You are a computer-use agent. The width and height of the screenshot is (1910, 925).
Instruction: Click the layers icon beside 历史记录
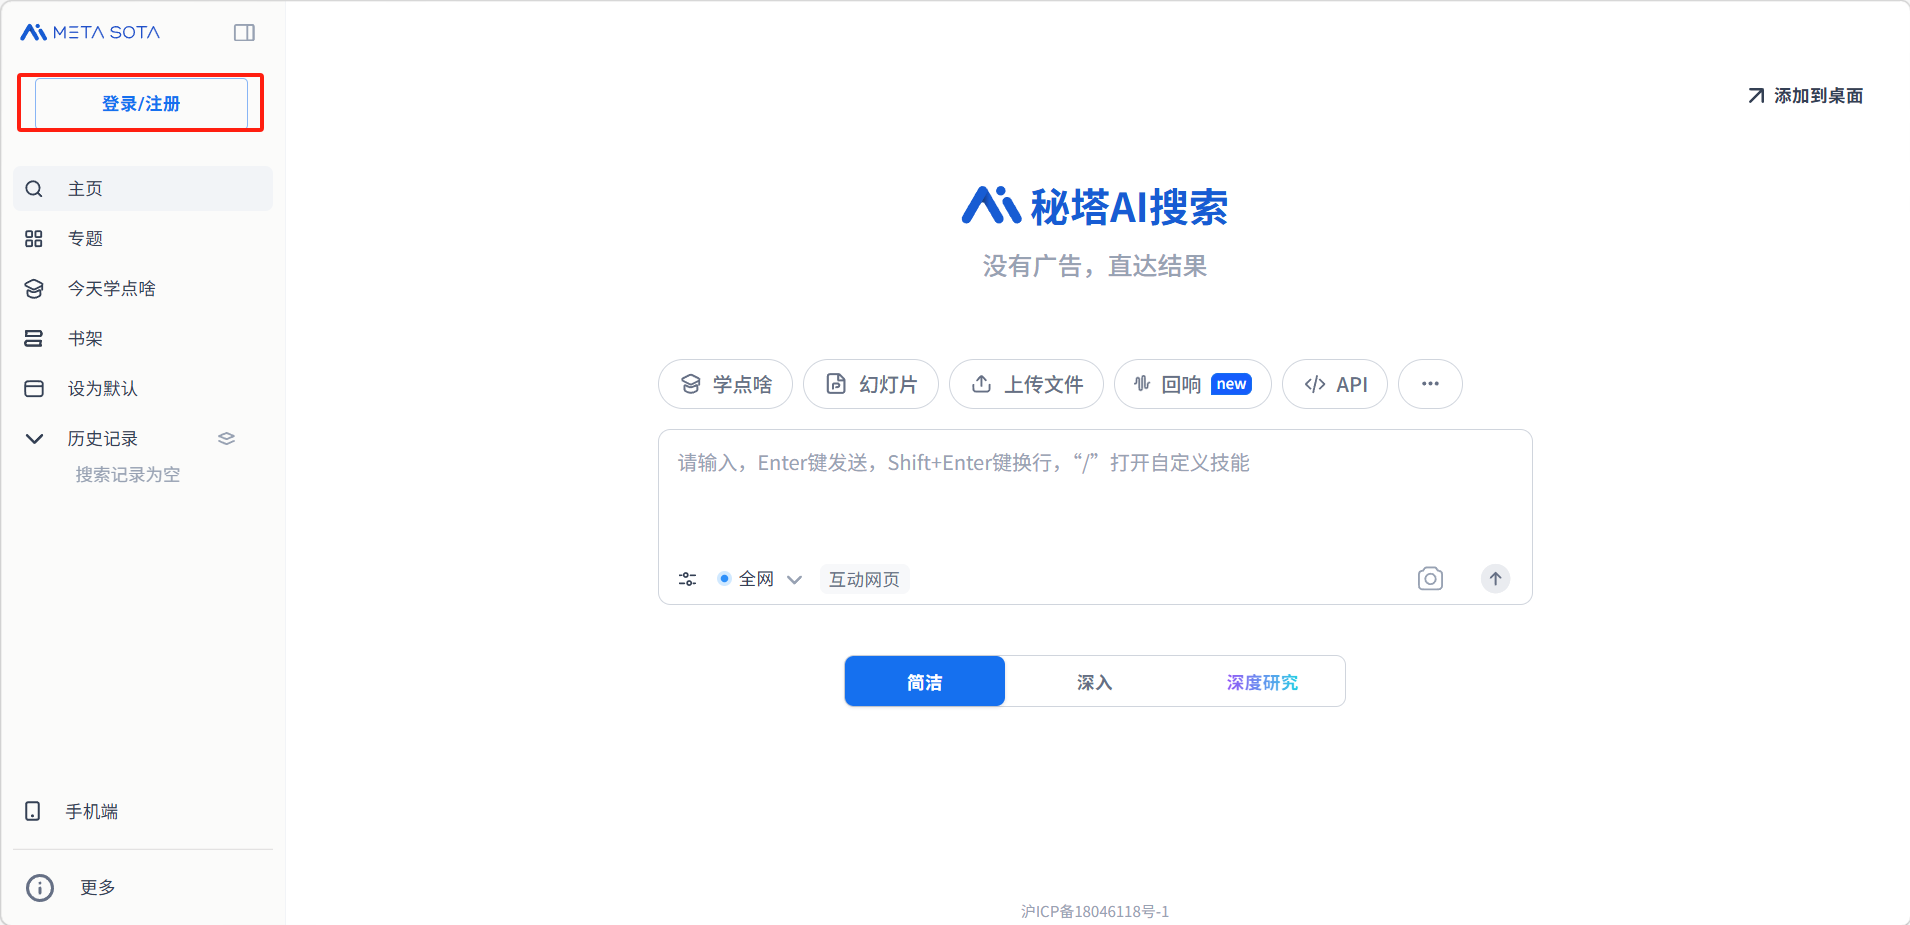click(226, 439)
